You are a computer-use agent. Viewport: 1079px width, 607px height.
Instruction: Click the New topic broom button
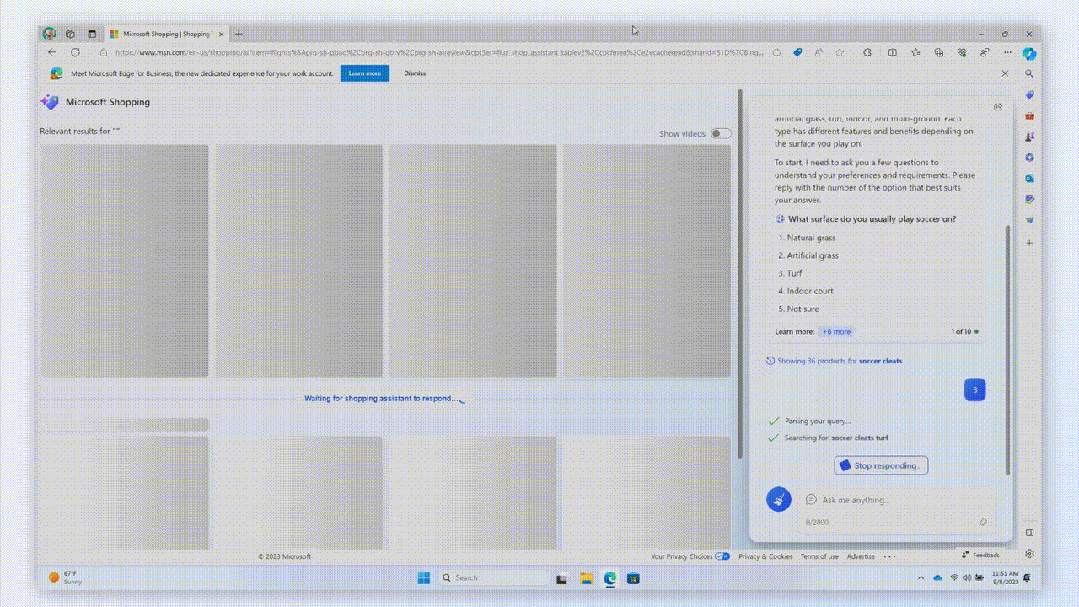779,499
